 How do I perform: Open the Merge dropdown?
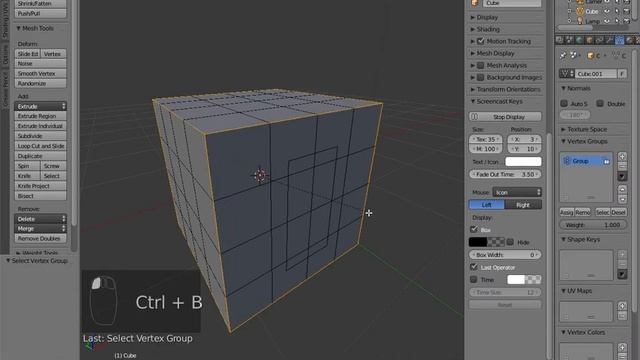pos(40,229)
